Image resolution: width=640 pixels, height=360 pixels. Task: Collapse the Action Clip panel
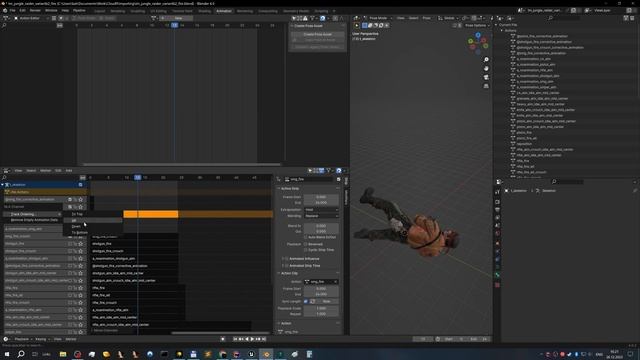(x=279, y=273)
